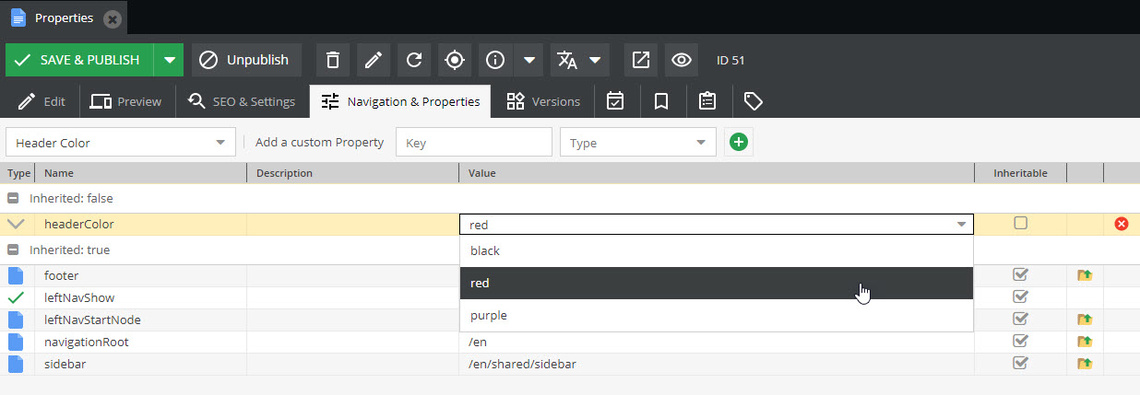Open the Type dropdown for custom property
This screenshot has height=395, width=1140.
(x=638, y=142)
